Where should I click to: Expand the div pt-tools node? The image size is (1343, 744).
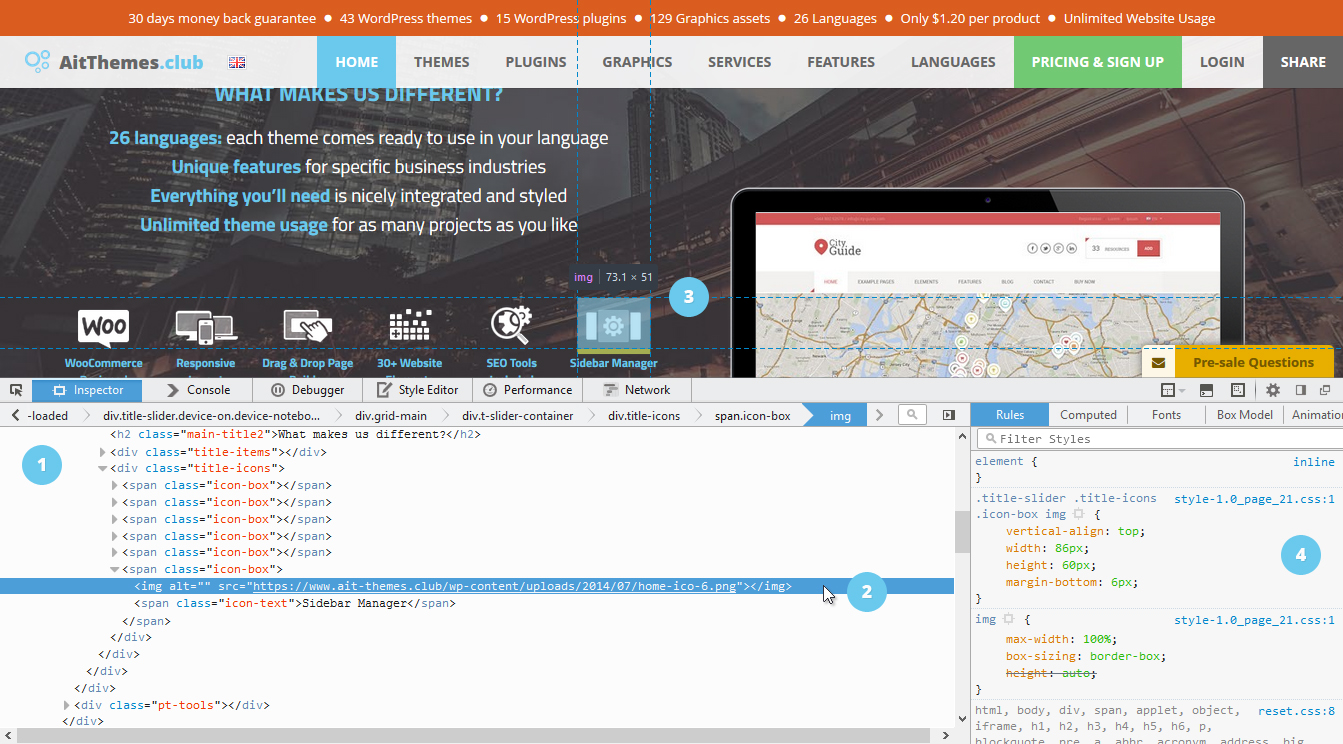click(66, 705)
